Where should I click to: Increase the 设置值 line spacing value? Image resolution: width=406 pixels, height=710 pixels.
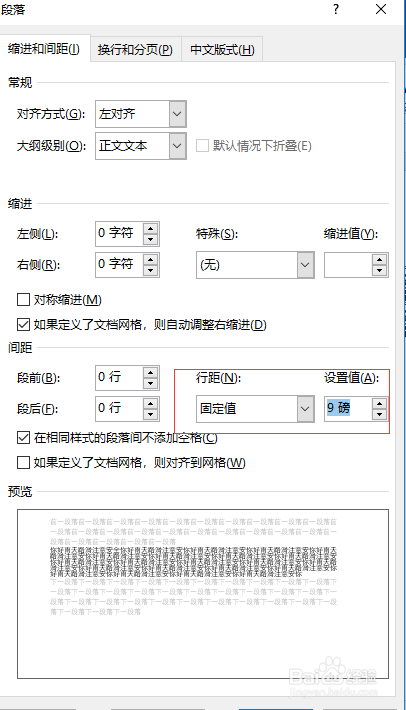pos(380,403)
